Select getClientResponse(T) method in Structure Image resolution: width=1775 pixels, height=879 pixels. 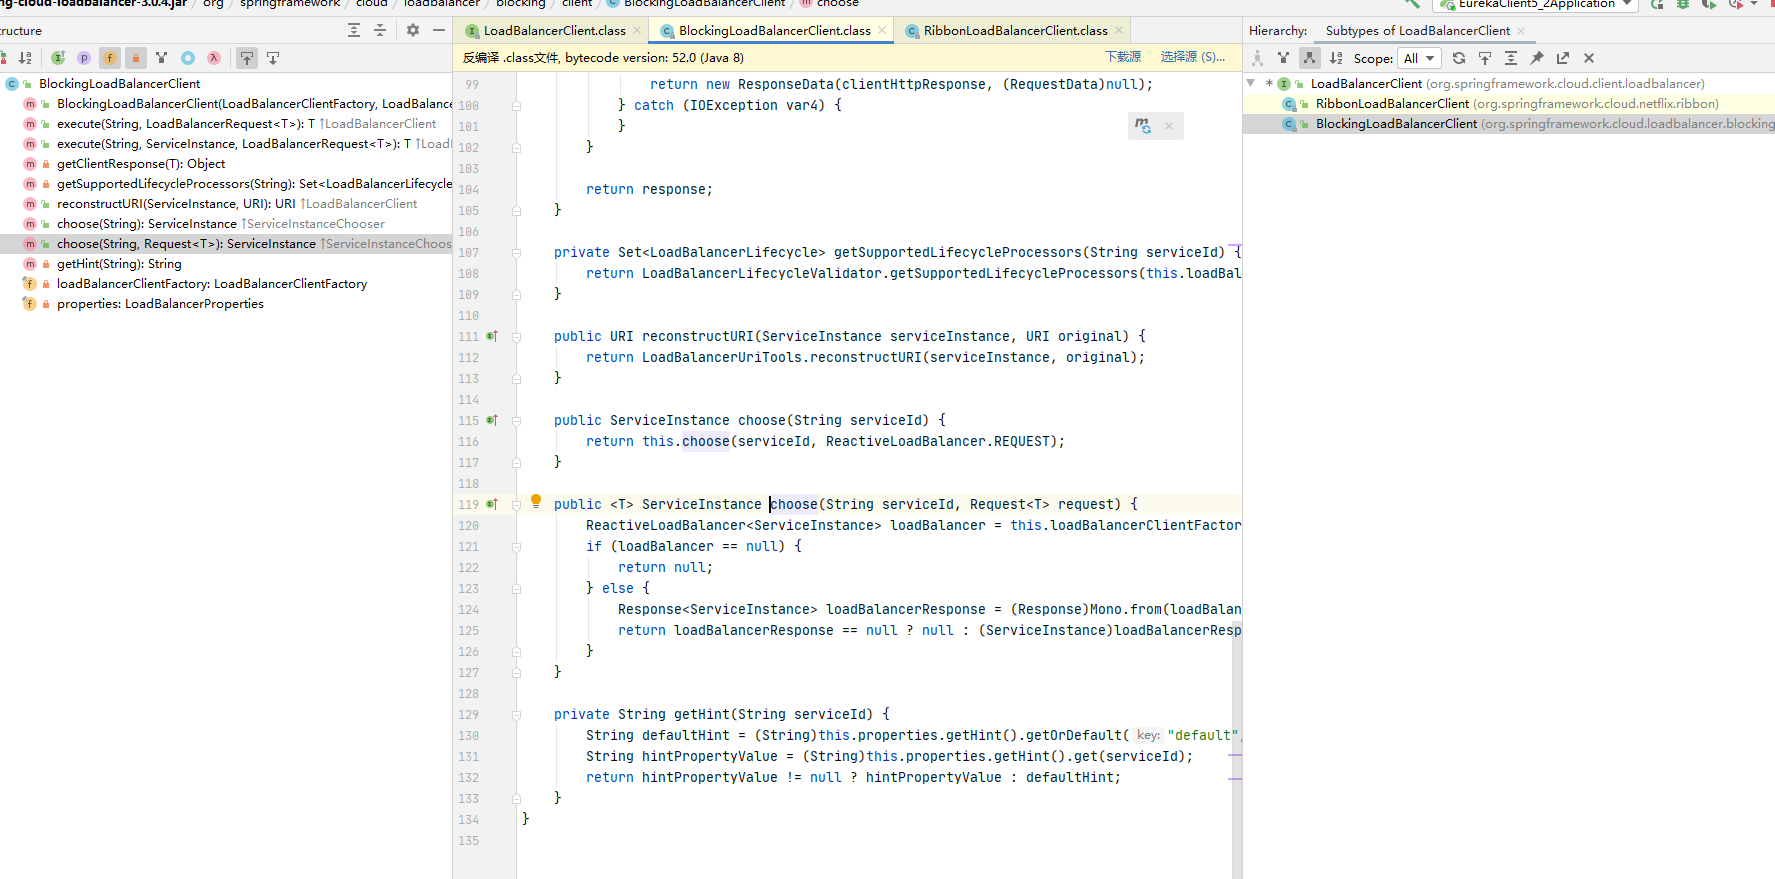click(x=226, y=164)
